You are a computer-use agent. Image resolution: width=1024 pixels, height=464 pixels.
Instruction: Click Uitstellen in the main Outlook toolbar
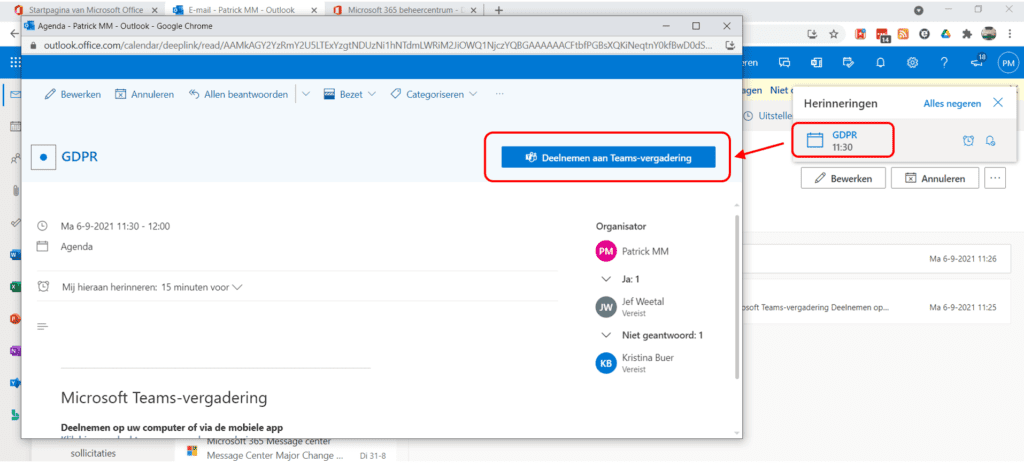point(767,115)
